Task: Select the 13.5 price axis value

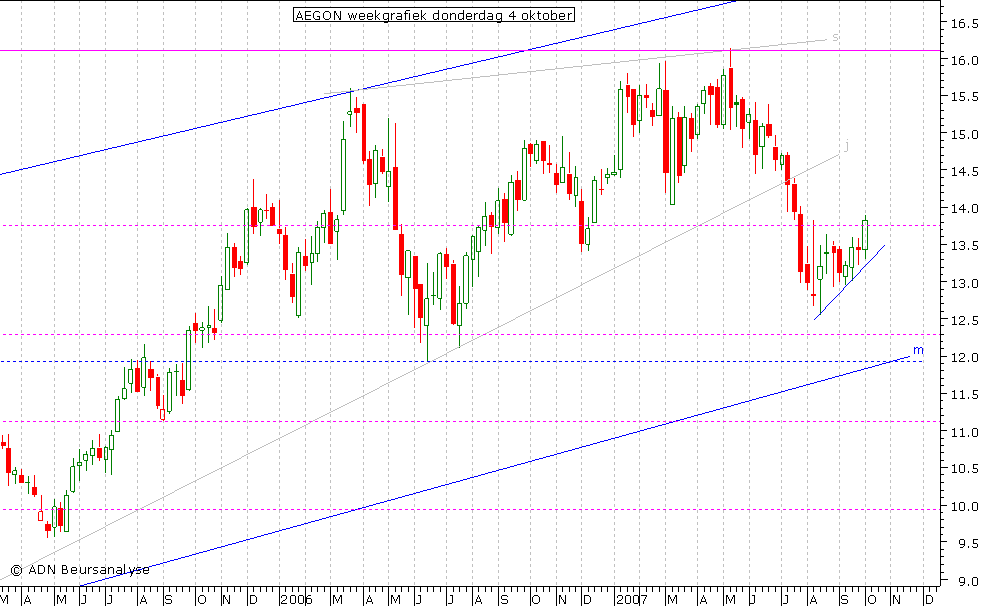Action: (x=964, y=246)
